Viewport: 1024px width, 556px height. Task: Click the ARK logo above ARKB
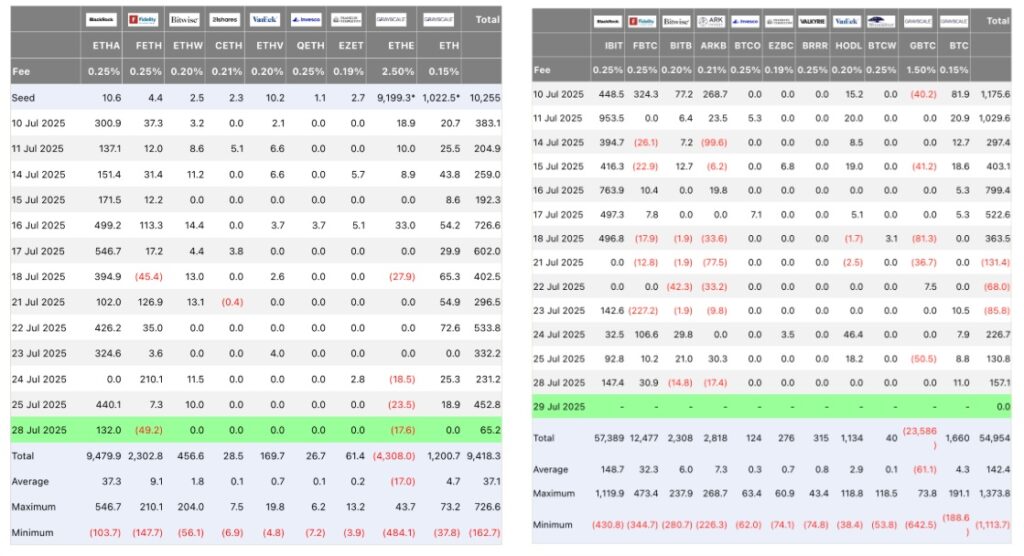[711, 21]
